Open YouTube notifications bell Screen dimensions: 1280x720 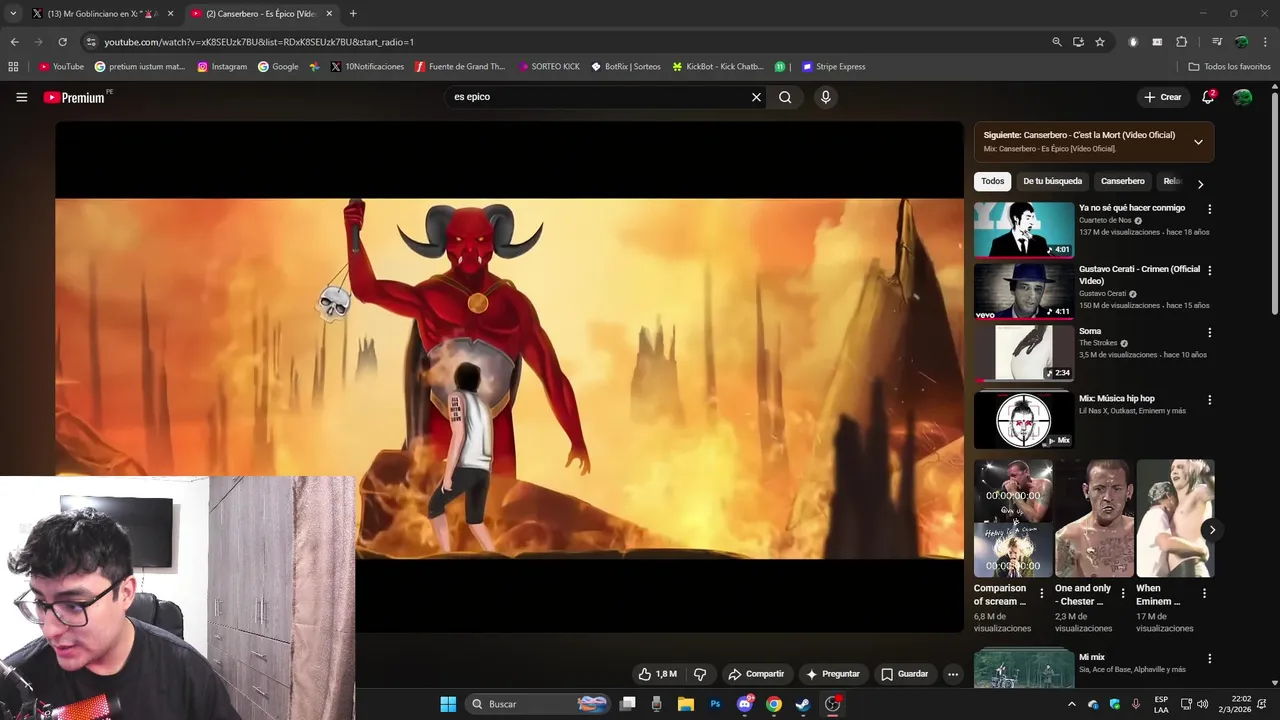click(x=1208, y=97)
